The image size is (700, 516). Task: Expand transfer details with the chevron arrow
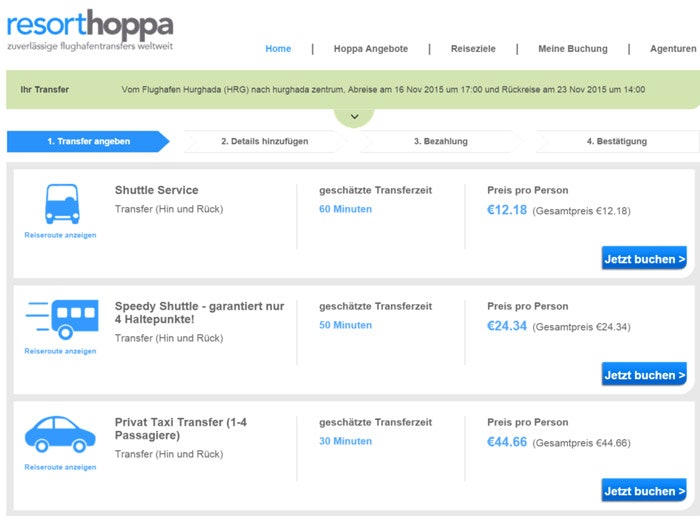(354, 117)
